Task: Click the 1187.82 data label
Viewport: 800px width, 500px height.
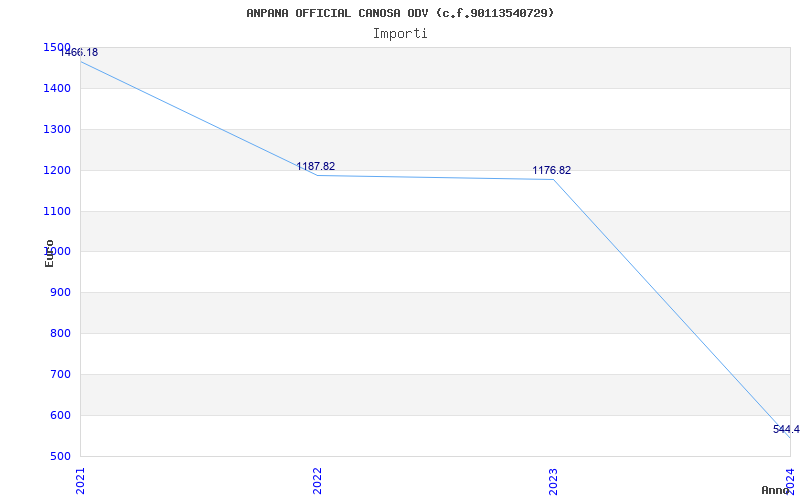Action: [316, 166]
